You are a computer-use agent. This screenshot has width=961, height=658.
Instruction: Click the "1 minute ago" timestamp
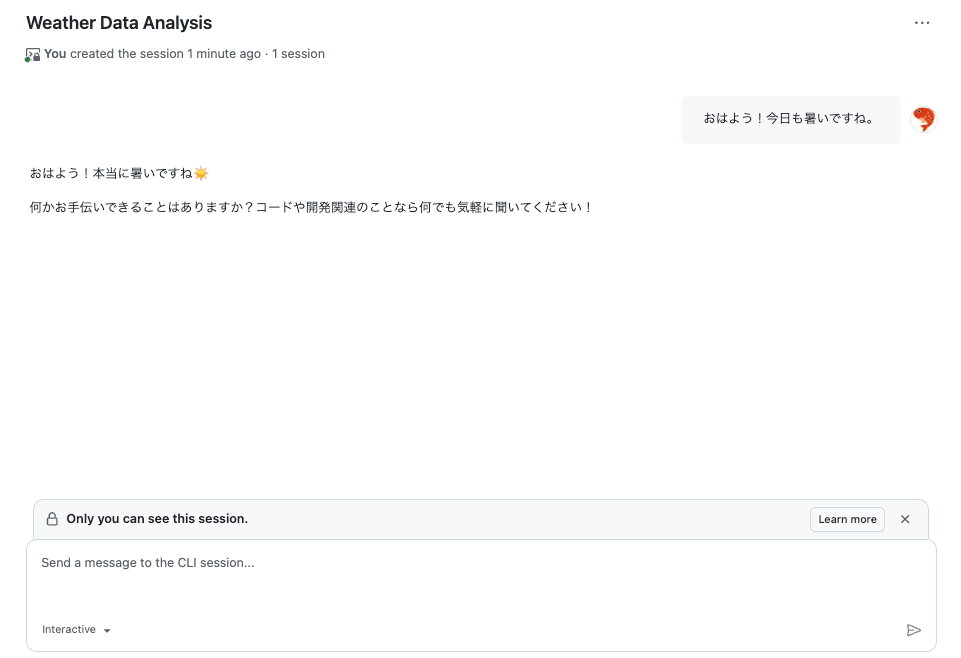coord(224,54)
